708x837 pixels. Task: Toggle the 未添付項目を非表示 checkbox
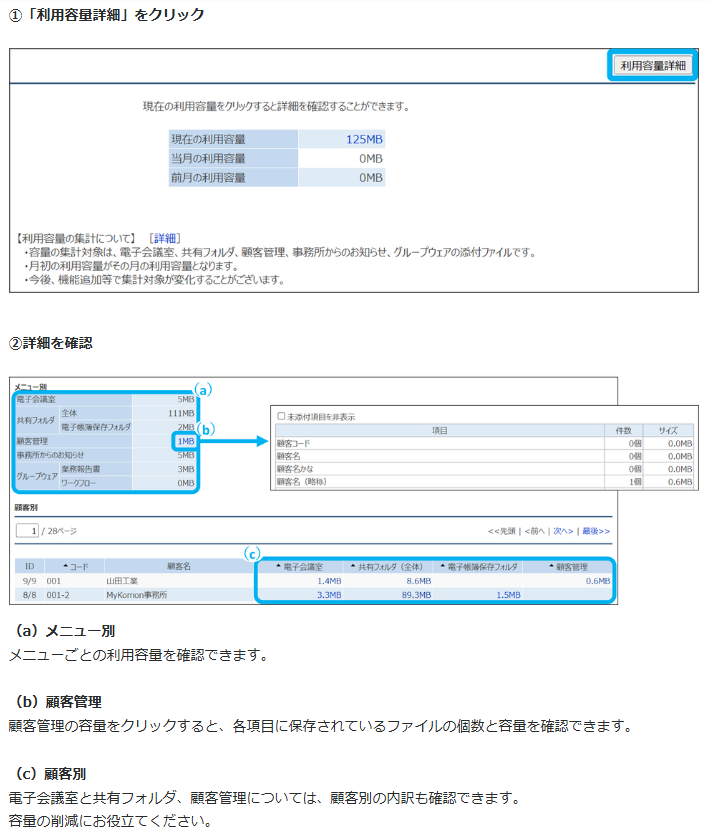coord(281,416)
